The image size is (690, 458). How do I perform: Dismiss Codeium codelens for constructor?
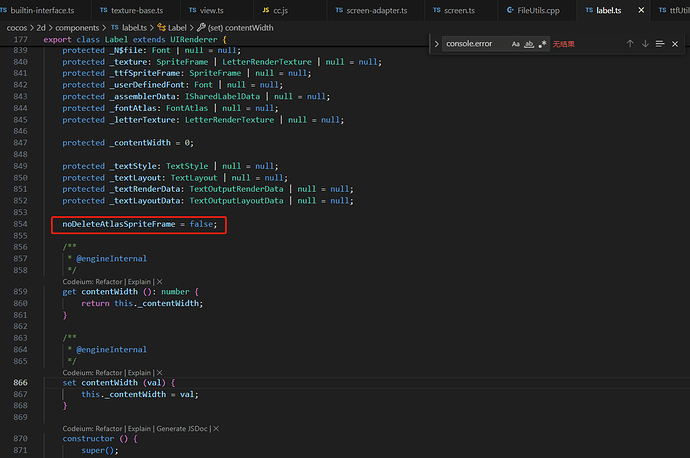[x=216, y=429]
